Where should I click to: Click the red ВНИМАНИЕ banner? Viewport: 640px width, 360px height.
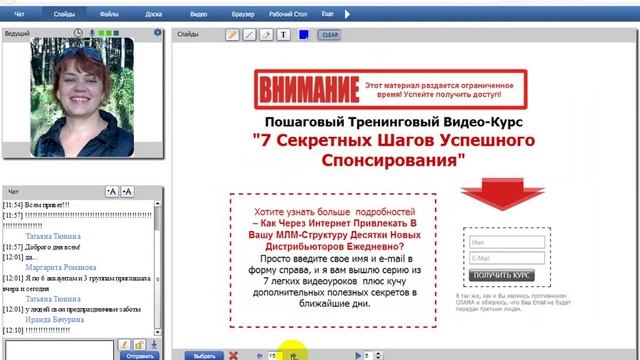point(391,89)
